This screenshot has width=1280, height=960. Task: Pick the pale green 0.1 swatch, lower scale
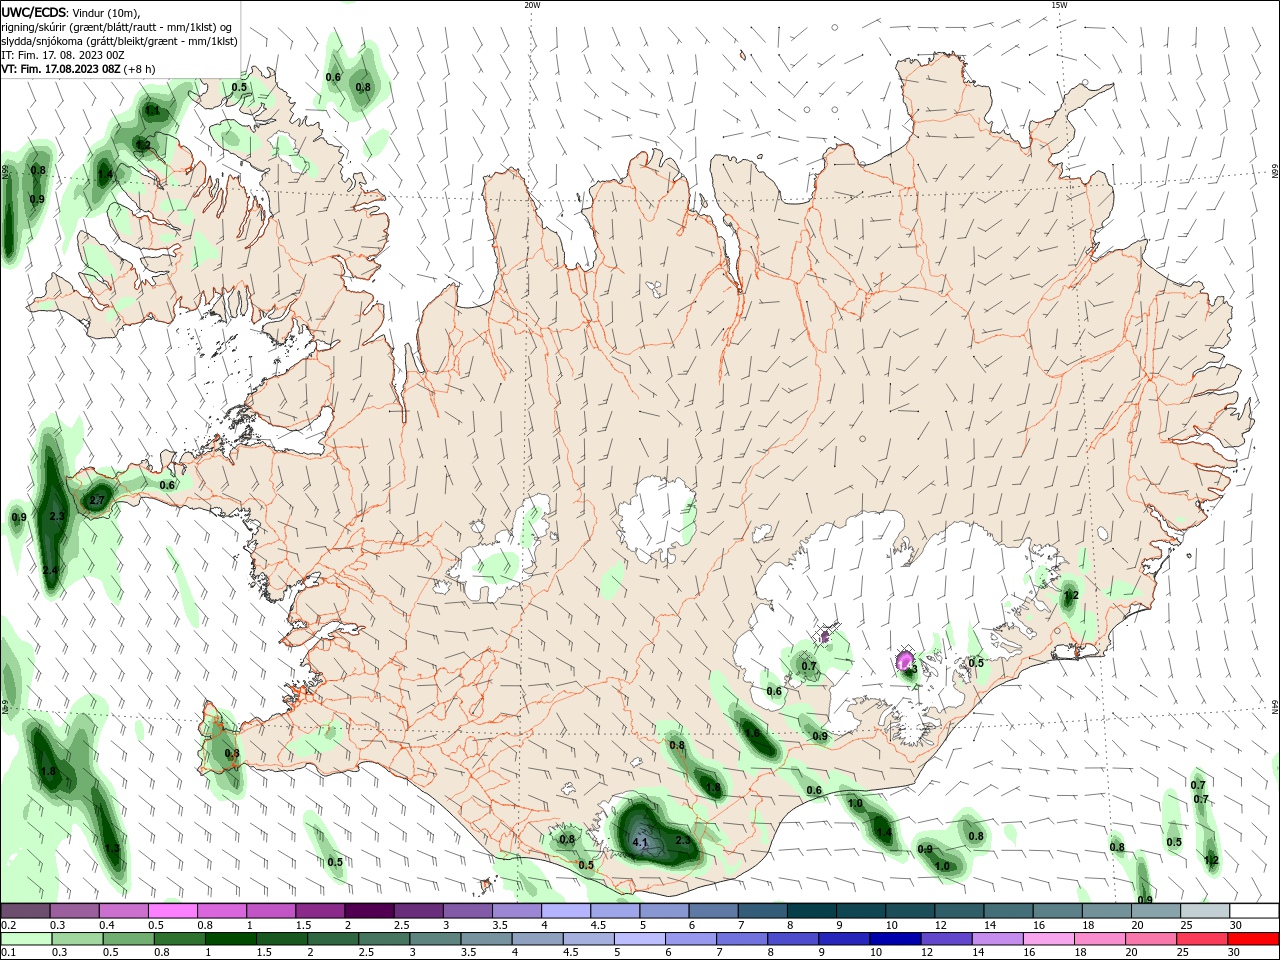[26, 939]
